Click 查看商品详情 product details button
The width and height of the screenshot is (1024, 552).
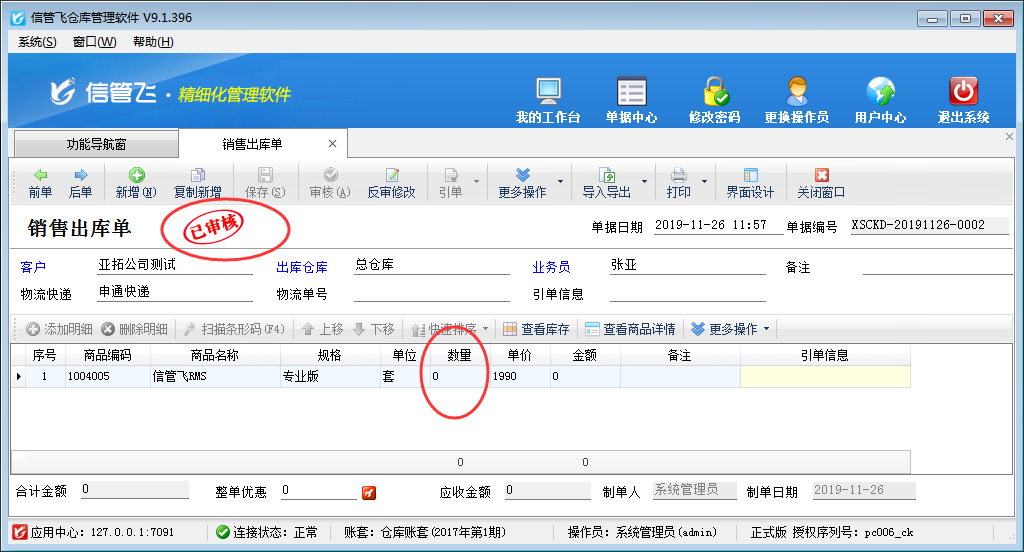(x=630, y=329)
